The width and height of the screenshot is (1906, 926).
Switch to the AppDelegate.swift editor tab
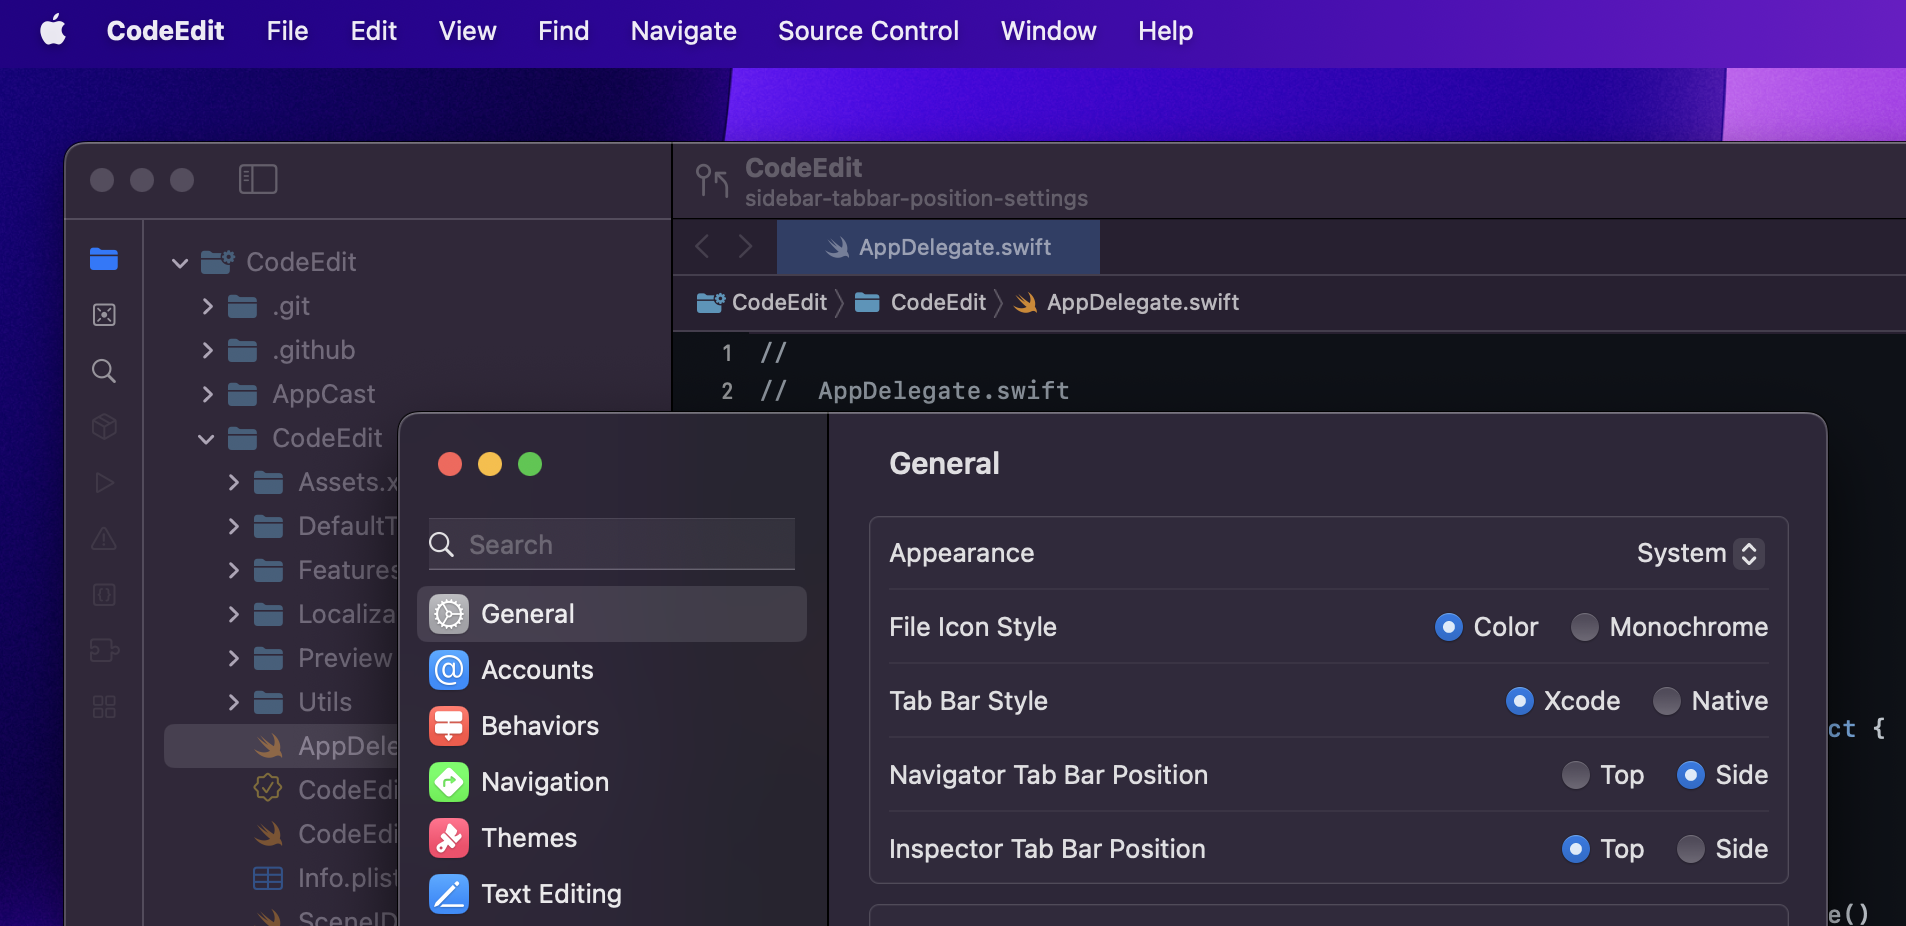pos(938,247)
